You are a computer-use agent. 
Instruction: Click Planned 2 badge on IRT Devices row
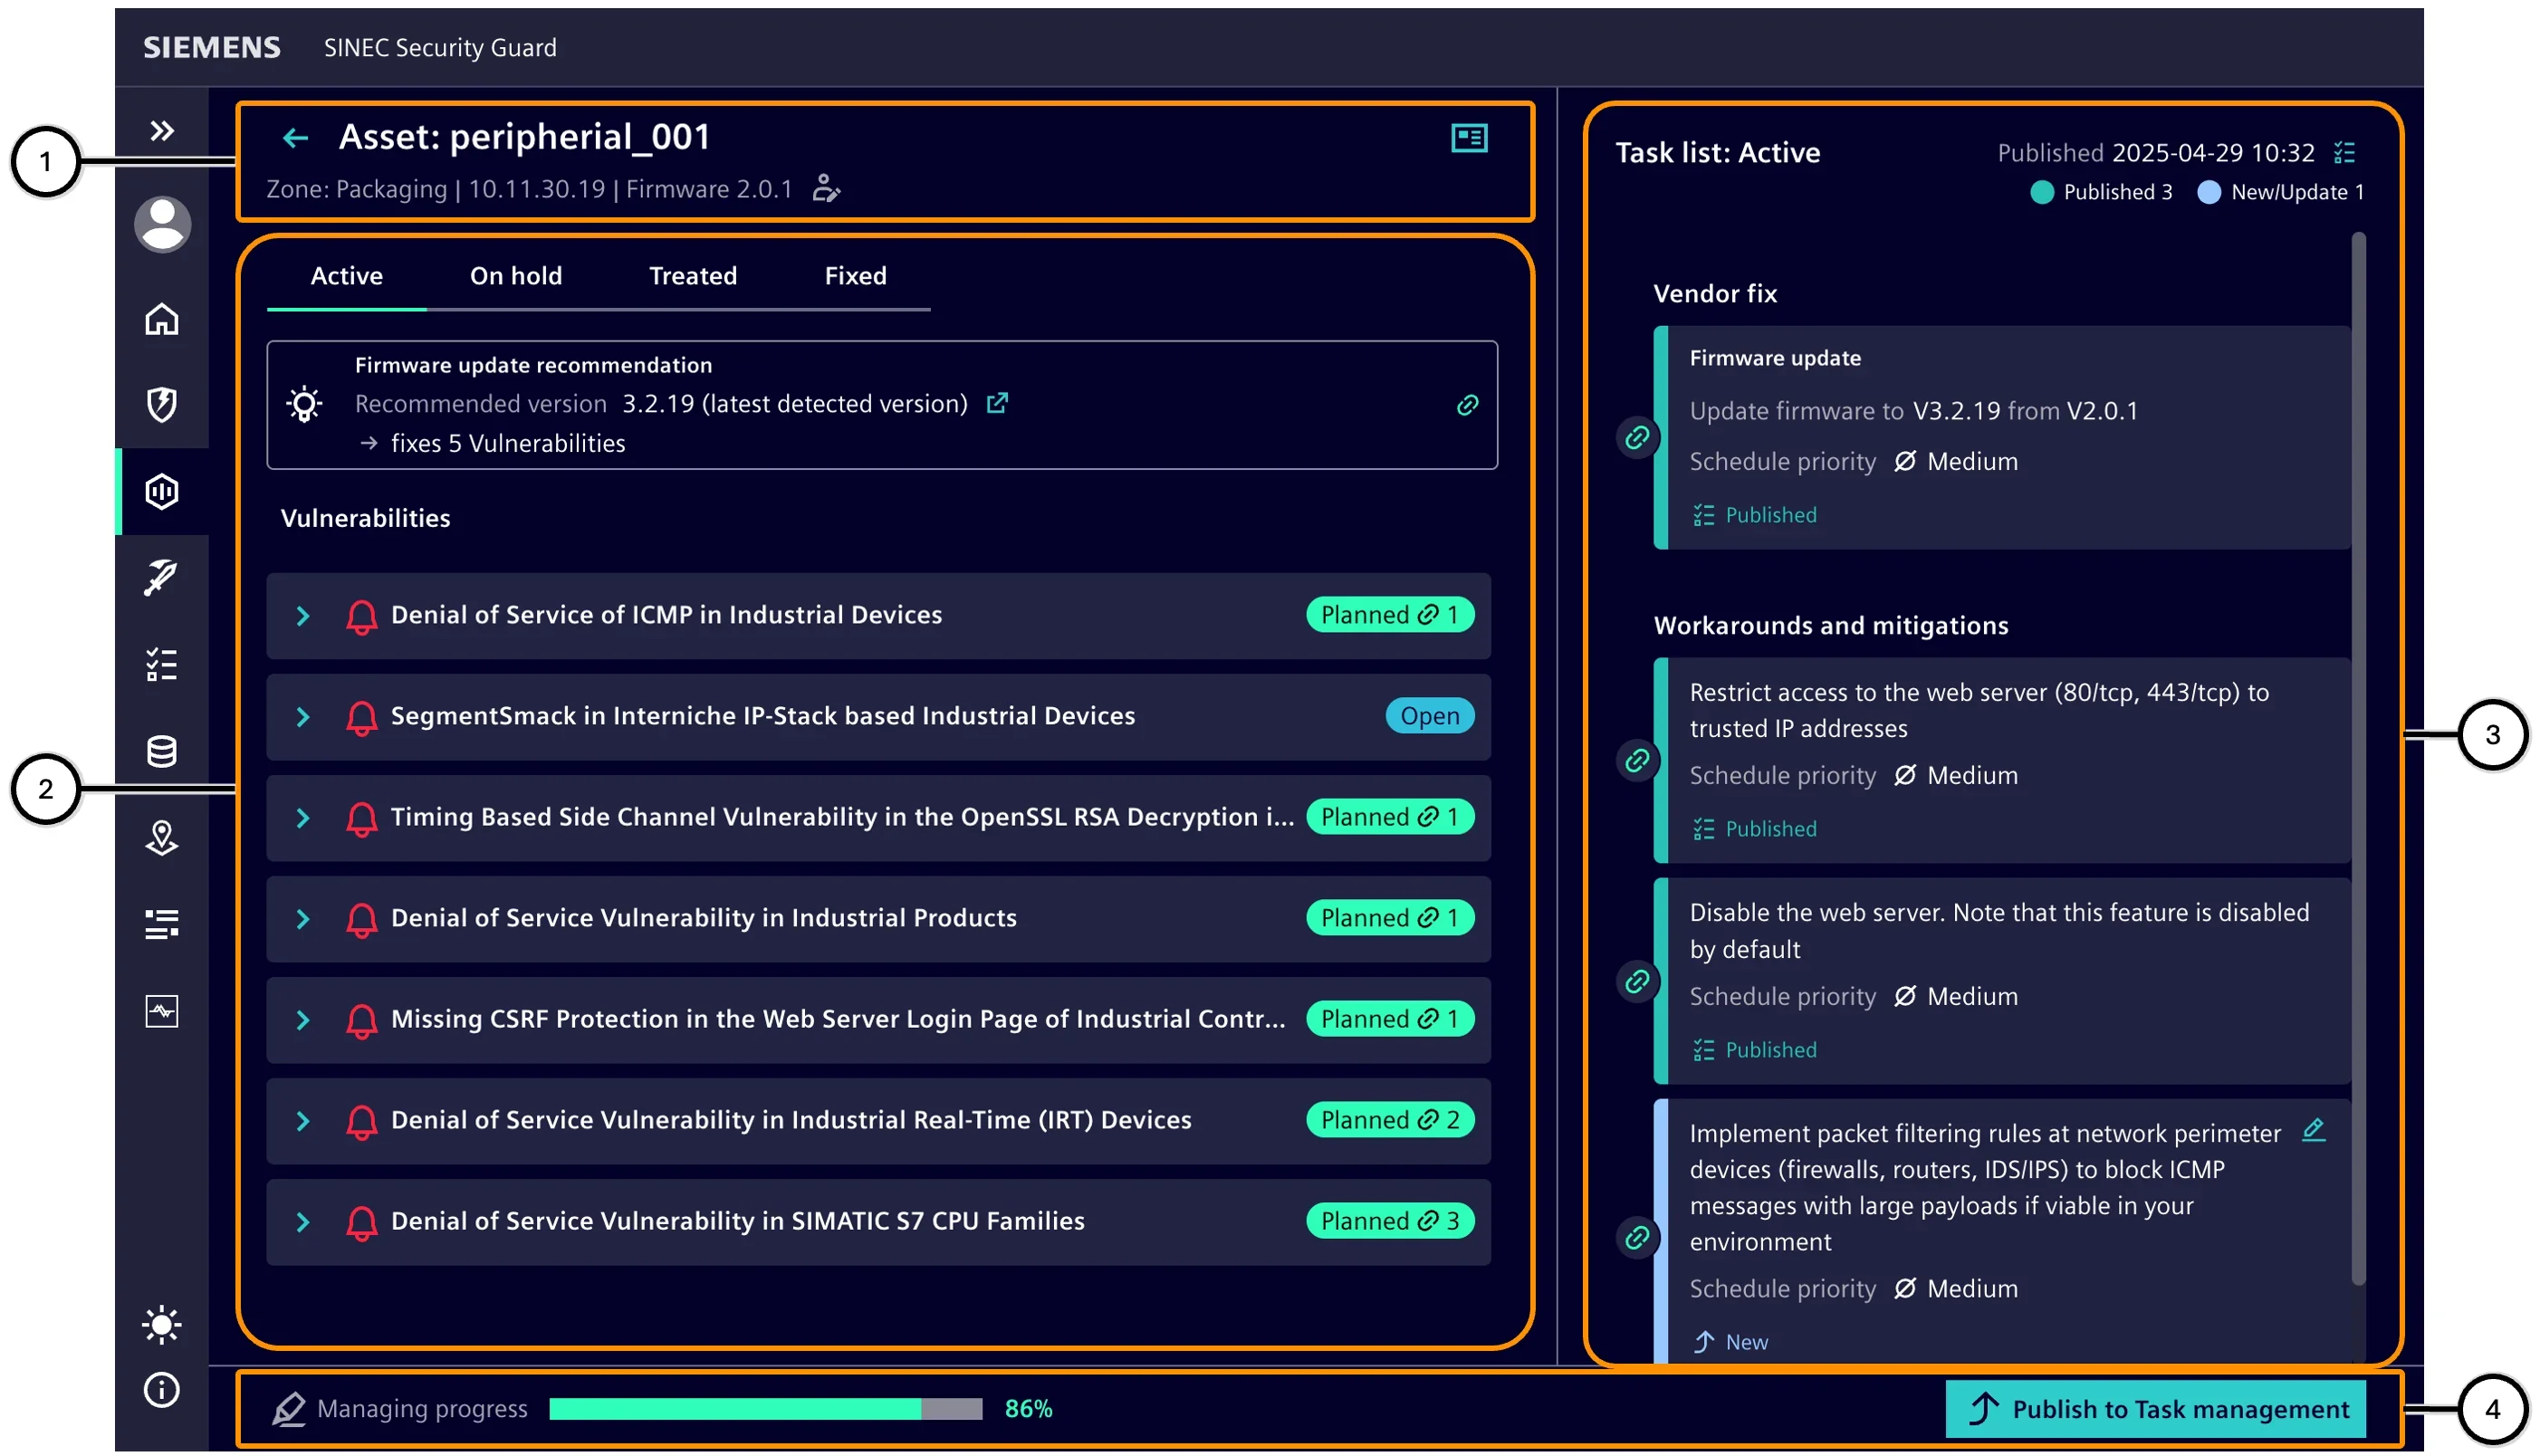point(1390,1120)
